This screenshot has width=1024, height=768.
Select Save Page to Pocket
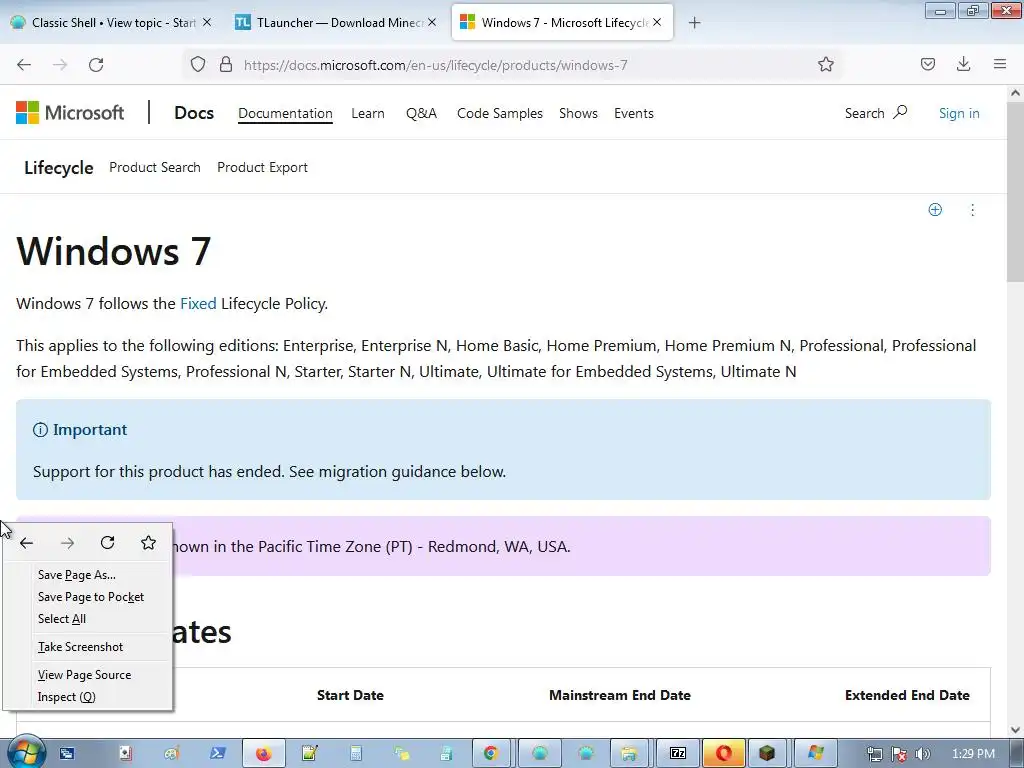[x=91, y=597]
